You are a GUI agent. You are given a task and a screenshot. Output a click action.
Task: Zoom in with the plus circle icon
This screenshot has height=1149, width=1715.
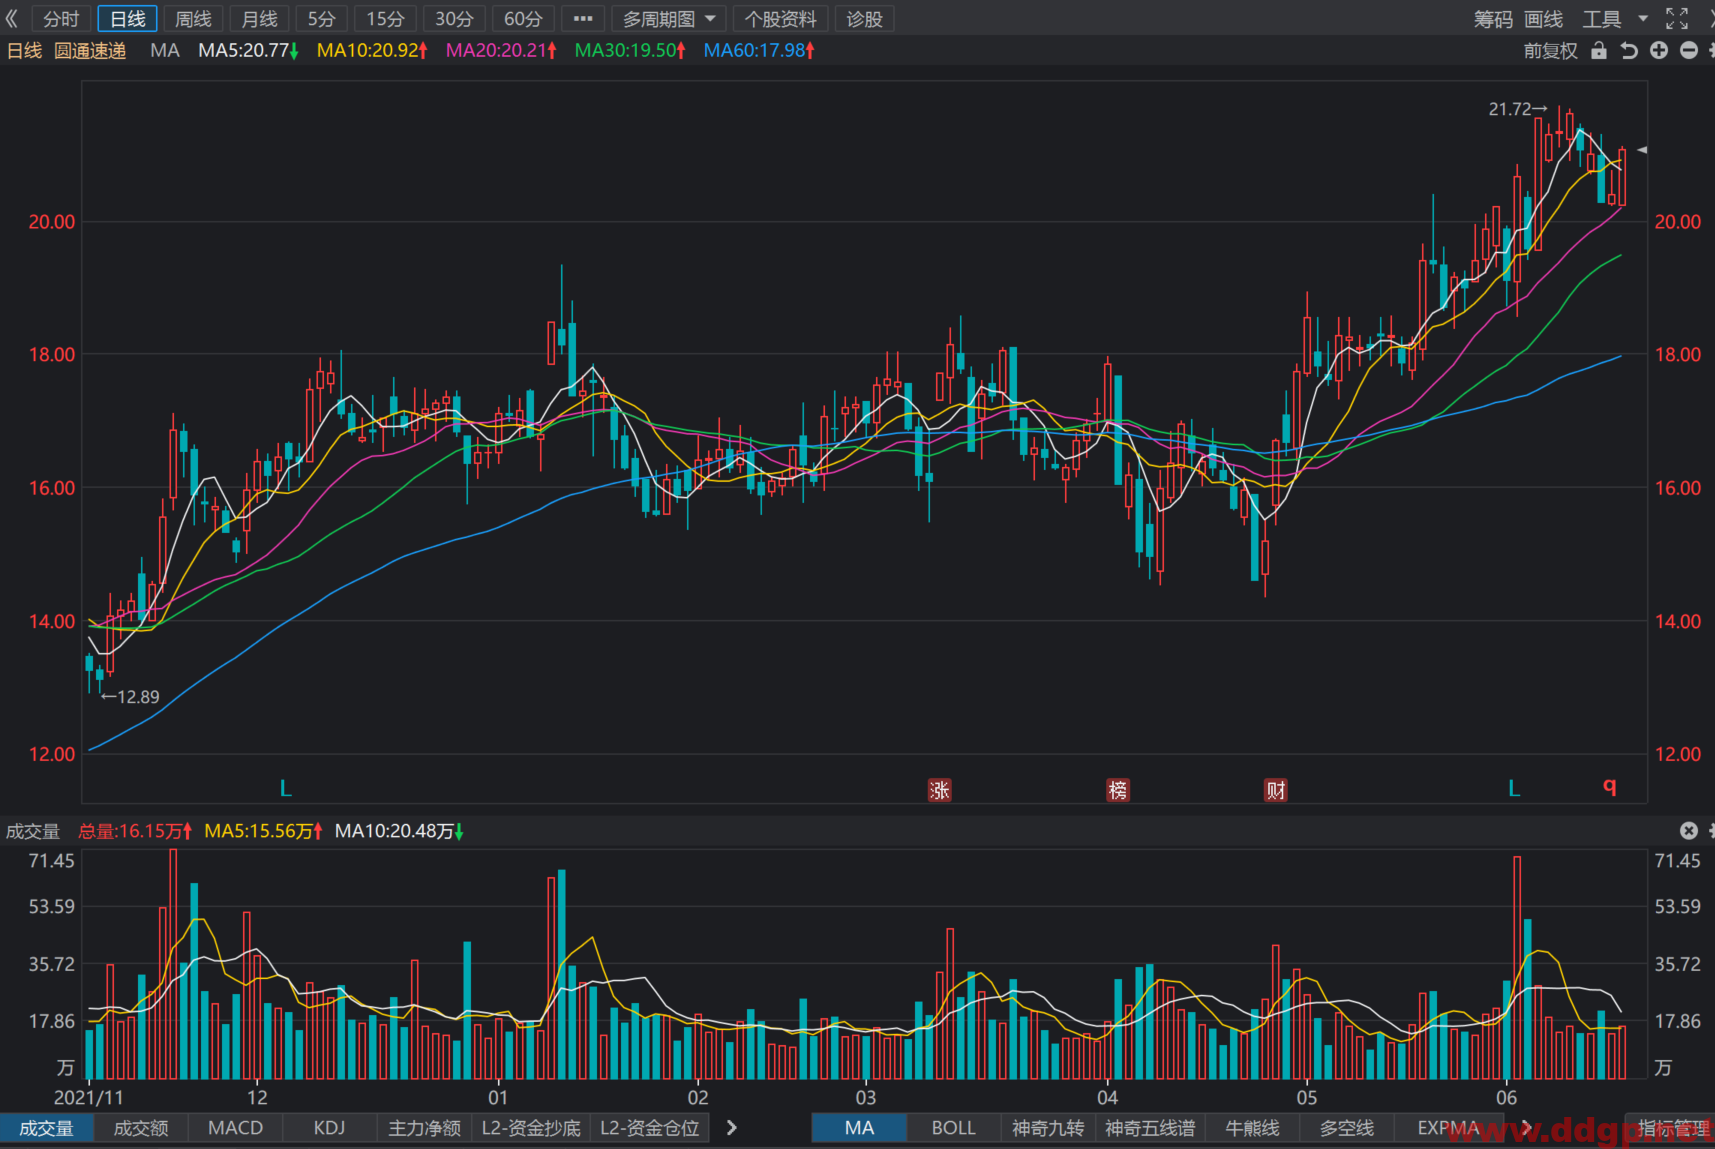(x=1659, y=50)
